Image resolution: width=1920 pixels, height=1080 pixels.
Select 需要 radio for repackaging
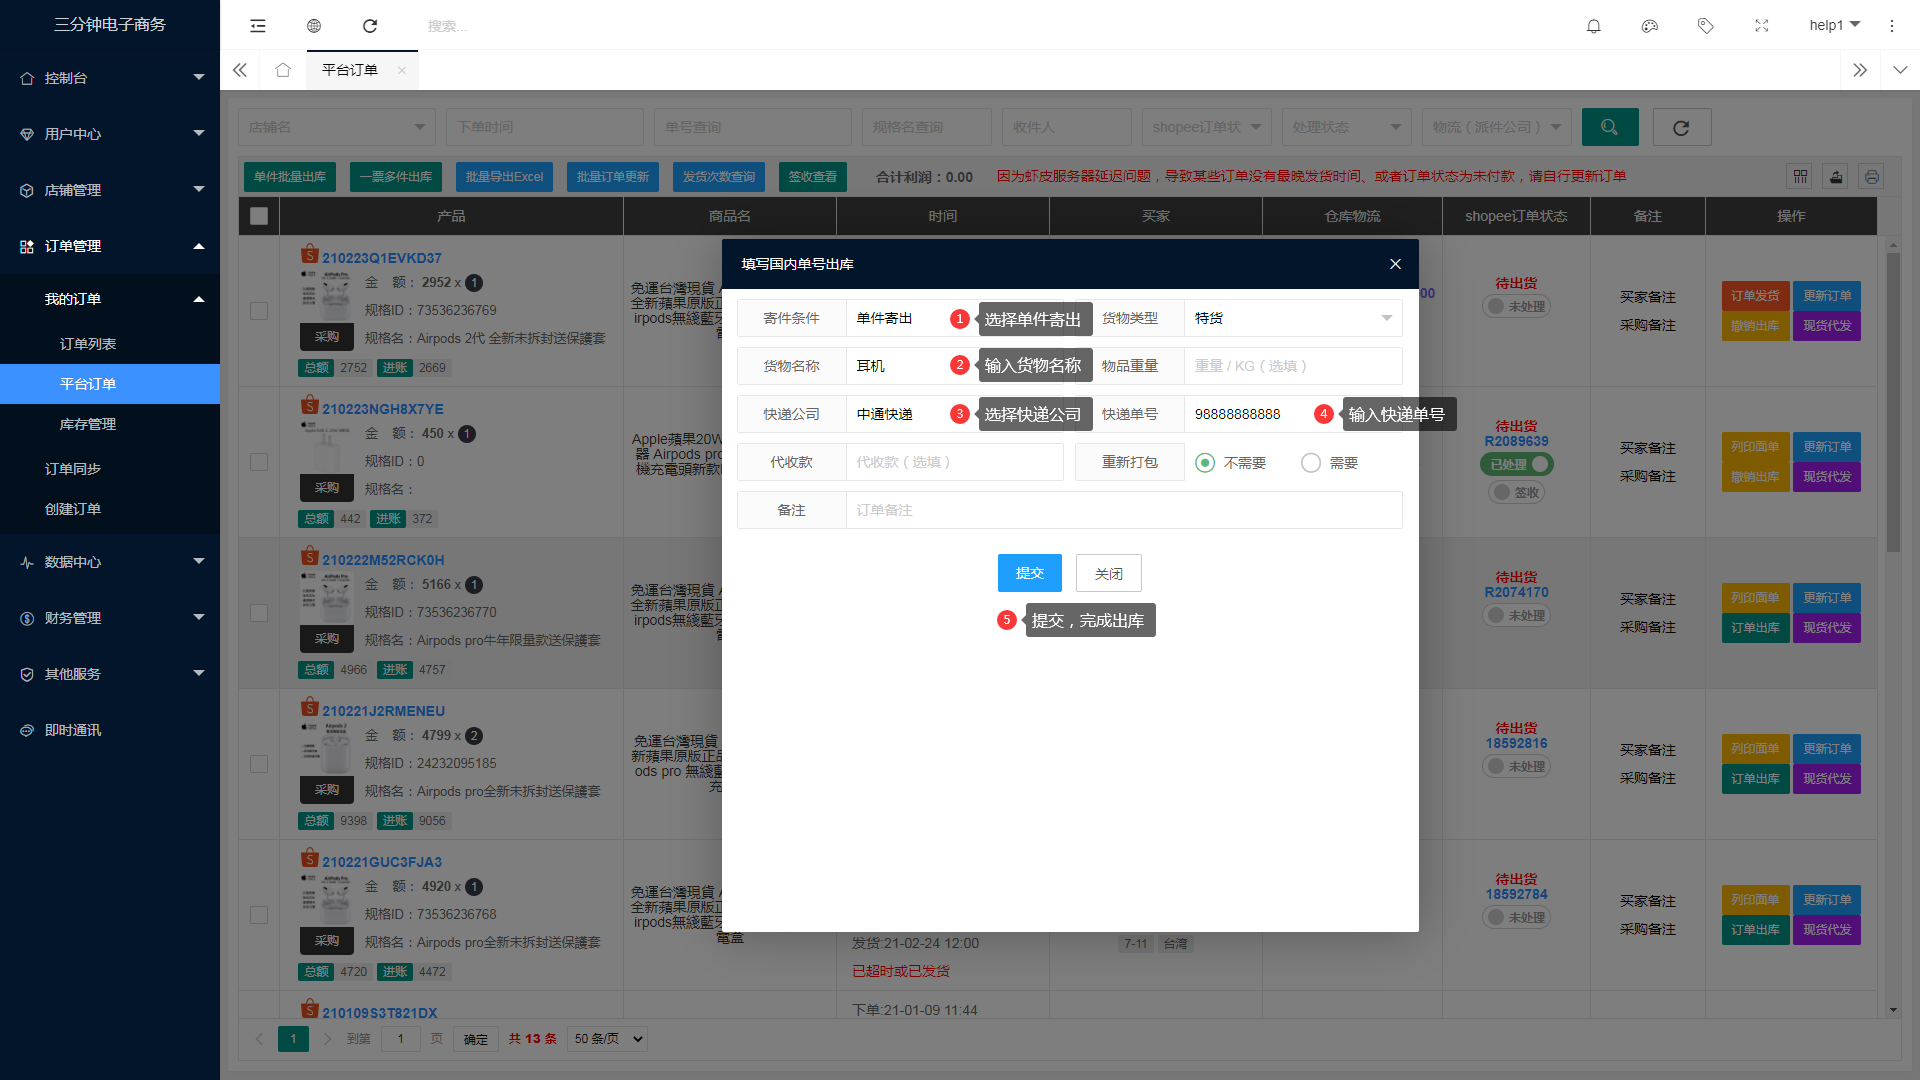click(1311, 463)
